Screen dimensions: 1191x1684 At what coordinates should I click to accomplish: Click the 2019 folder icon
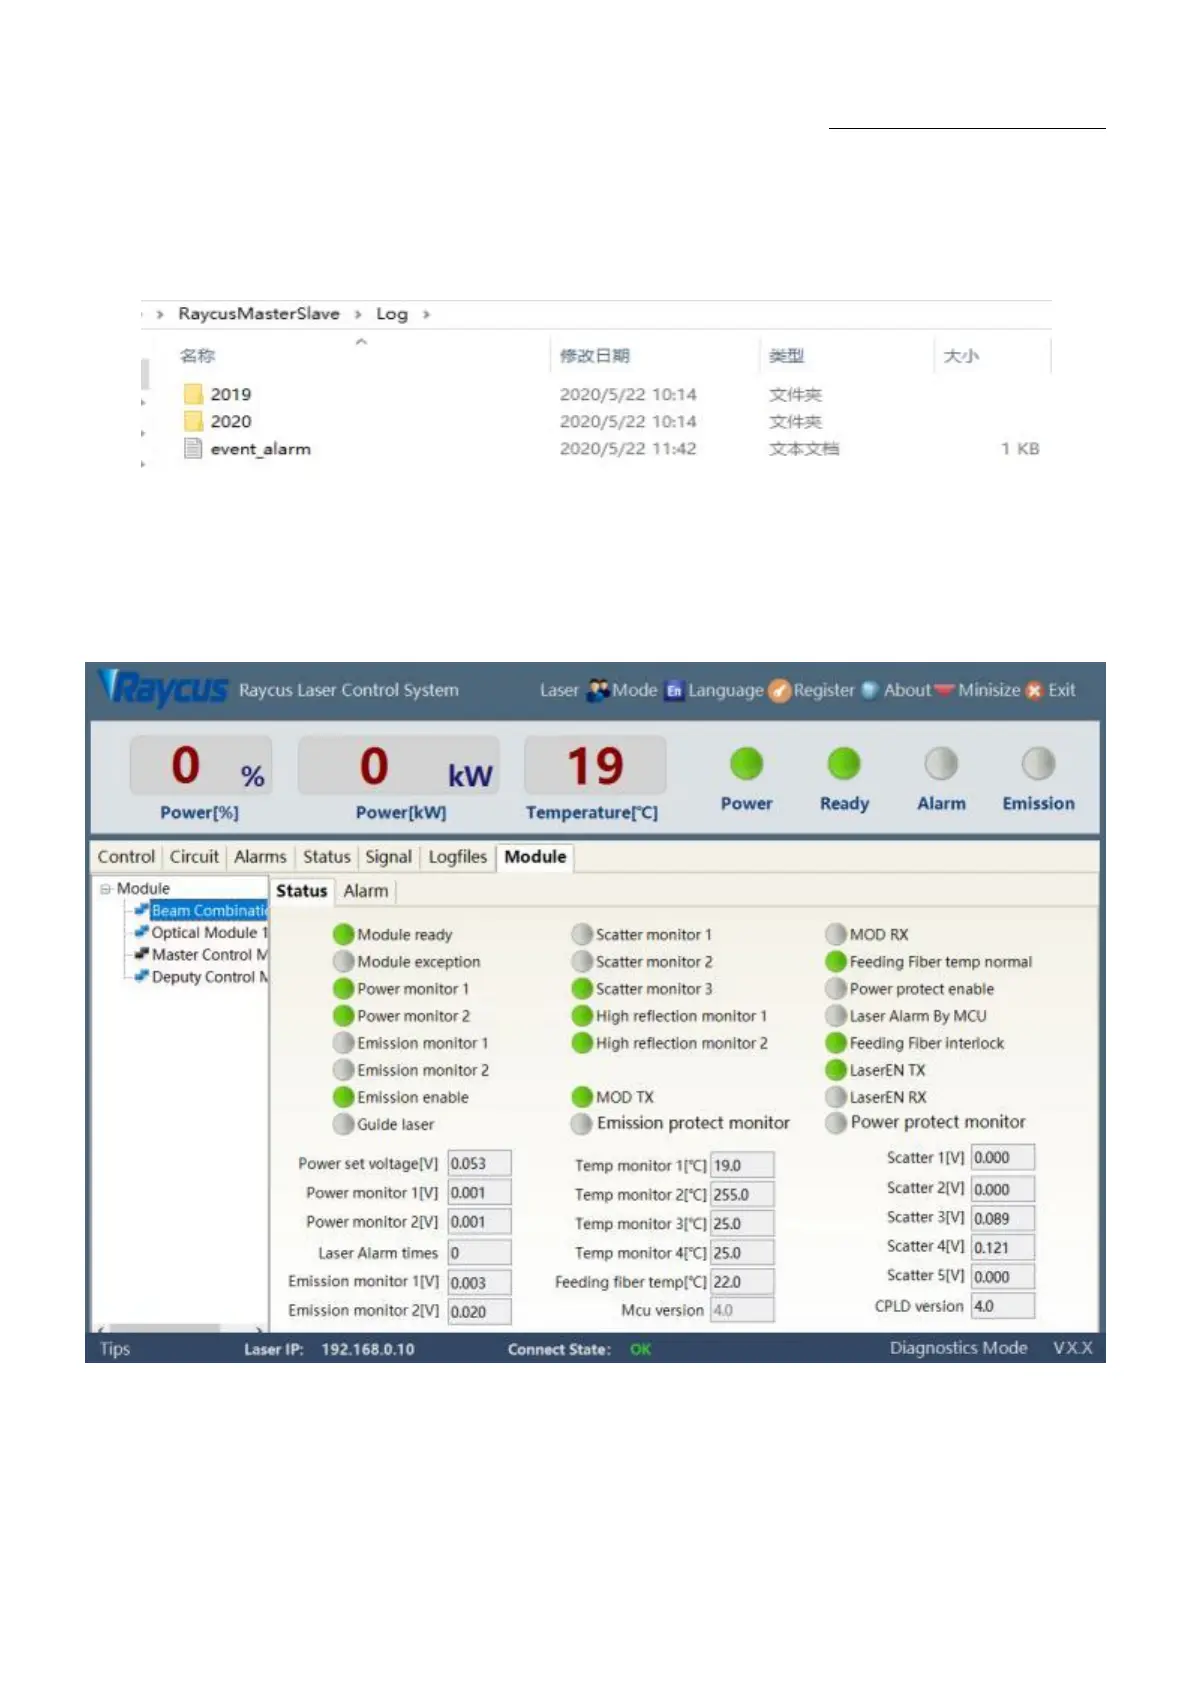193,394
